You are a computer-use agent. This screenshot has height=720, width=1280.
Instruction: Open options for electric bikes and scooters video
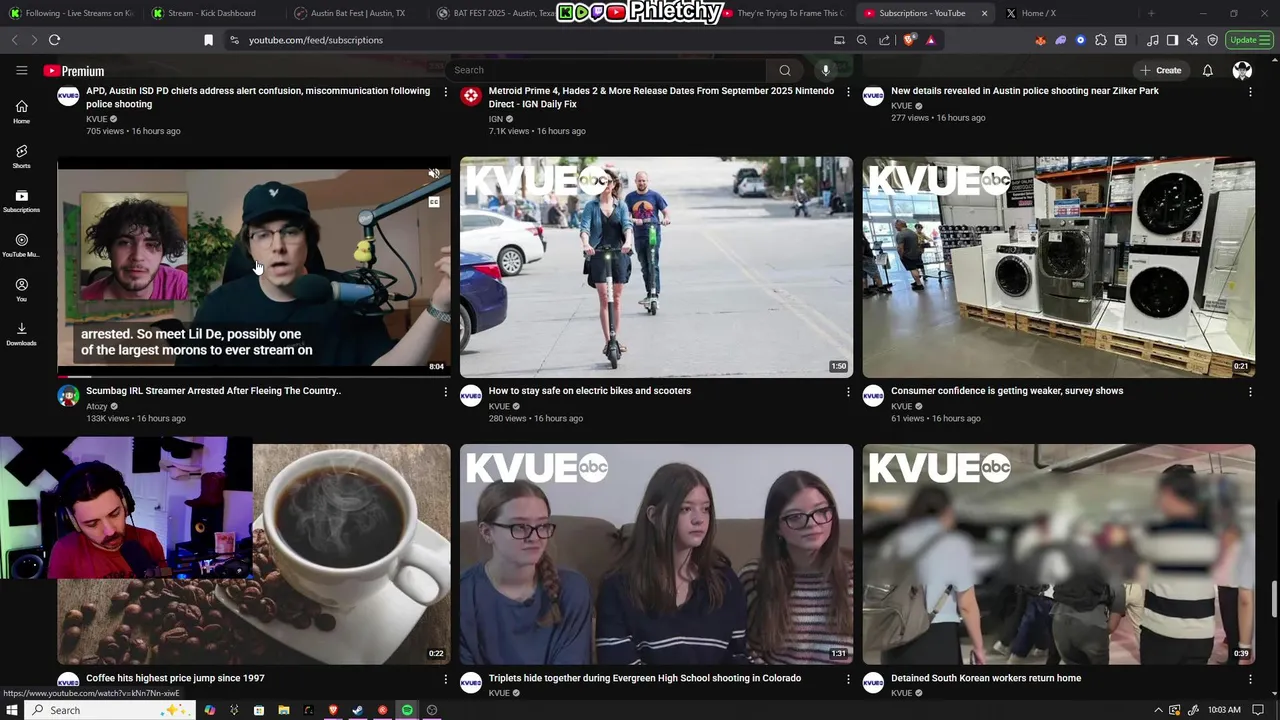click(x=848, y=392)
